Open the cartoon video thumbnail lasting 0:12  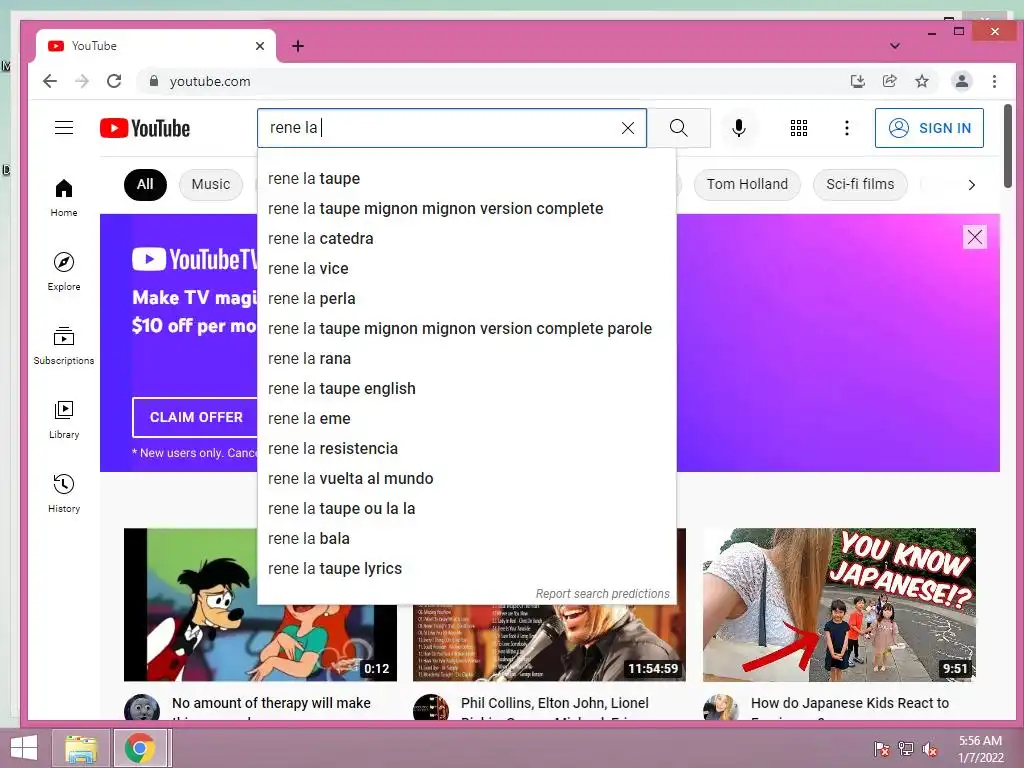[x=260, y=605]
